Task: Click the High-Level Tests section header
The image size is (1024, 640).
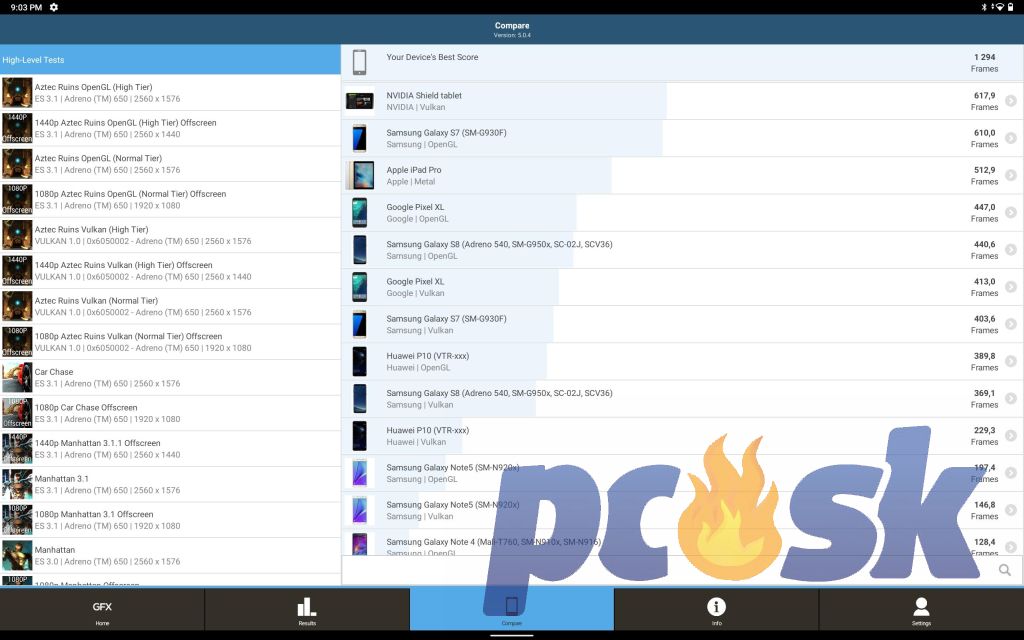Action: [x=170, y=59]
